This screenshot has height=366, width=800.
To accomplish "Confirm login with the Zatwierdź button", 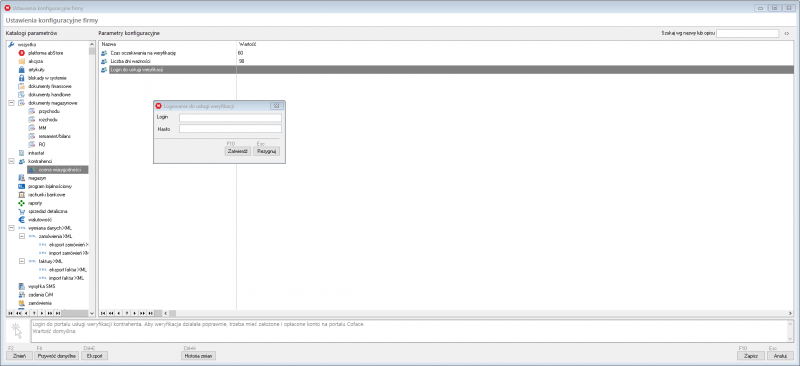I will pos(237,152).
